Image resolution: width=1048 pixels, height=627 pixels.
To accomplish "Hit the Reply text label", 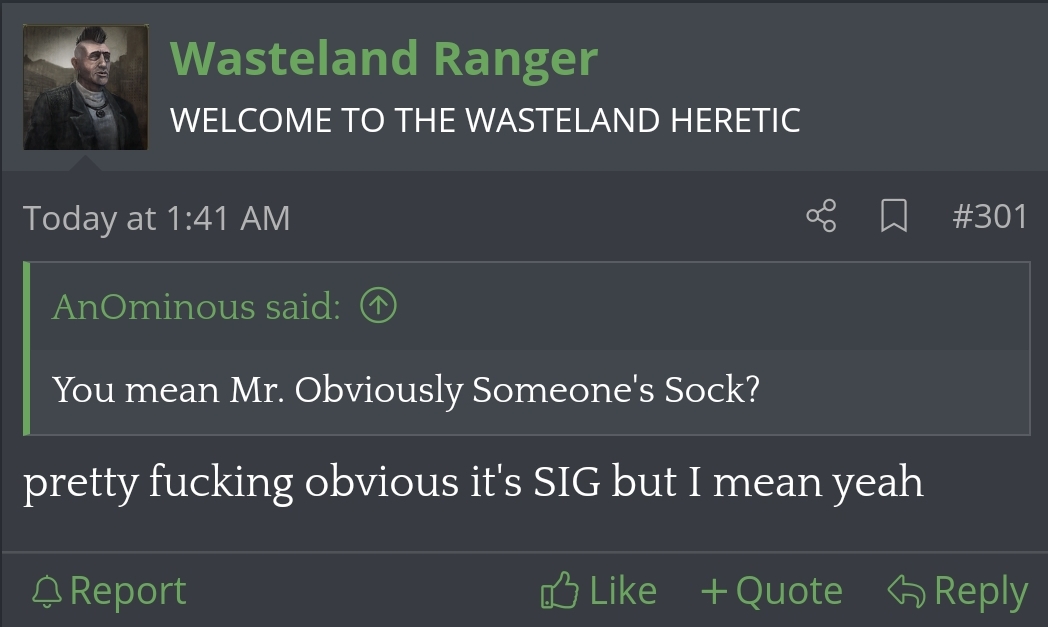I will pos(980,592).
